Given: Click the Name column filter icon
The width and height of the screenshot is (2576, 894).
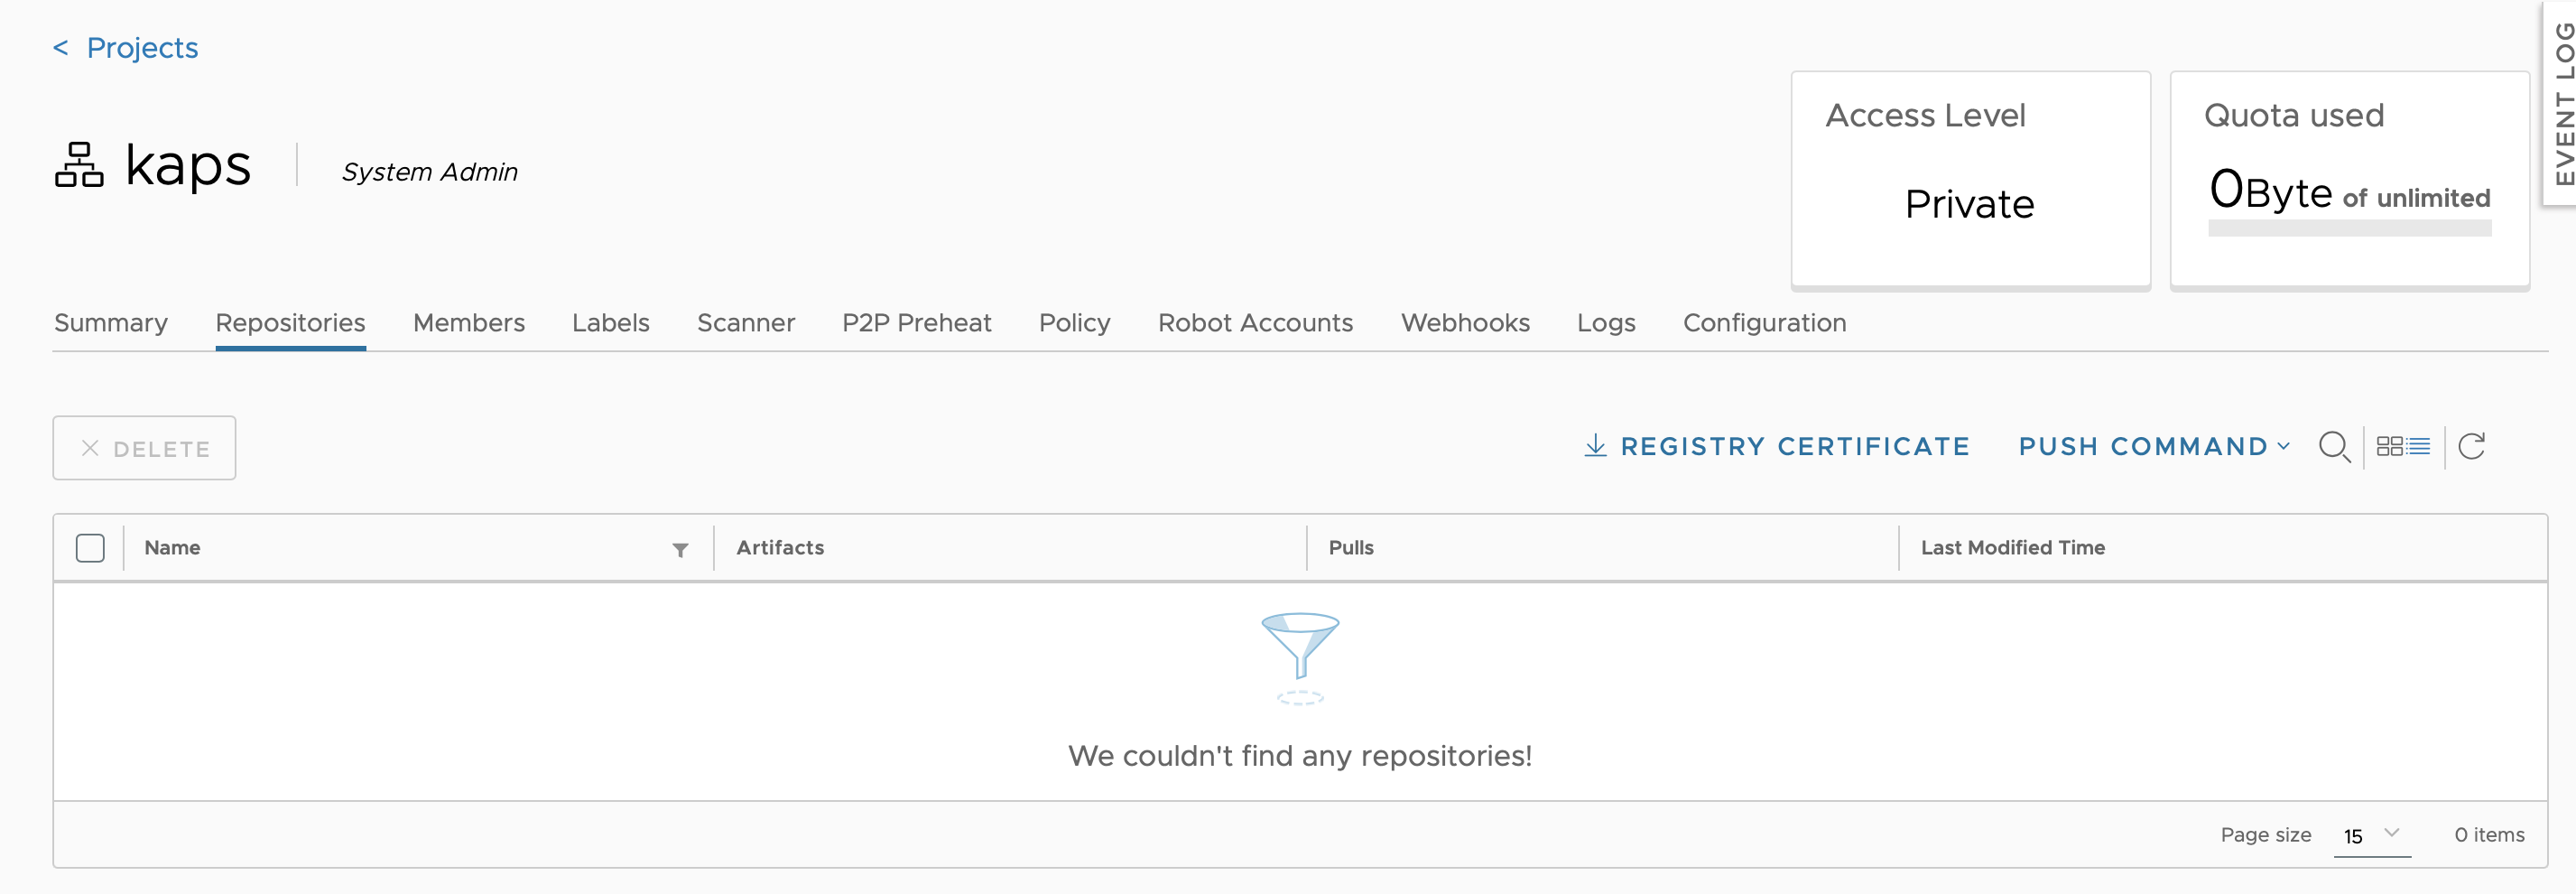Looking at the screenshot, I should click(680, 549).
